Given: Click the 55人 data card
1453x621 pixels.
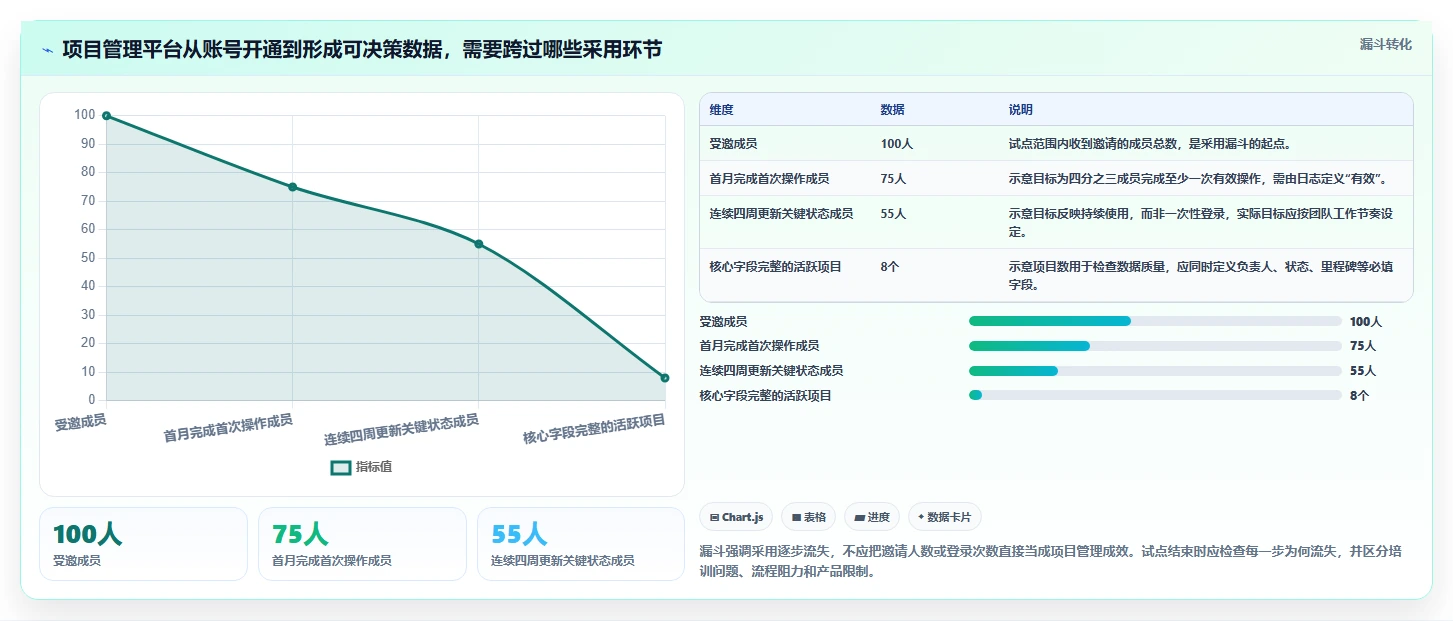Looking at the screenshot, I should 581,544.
